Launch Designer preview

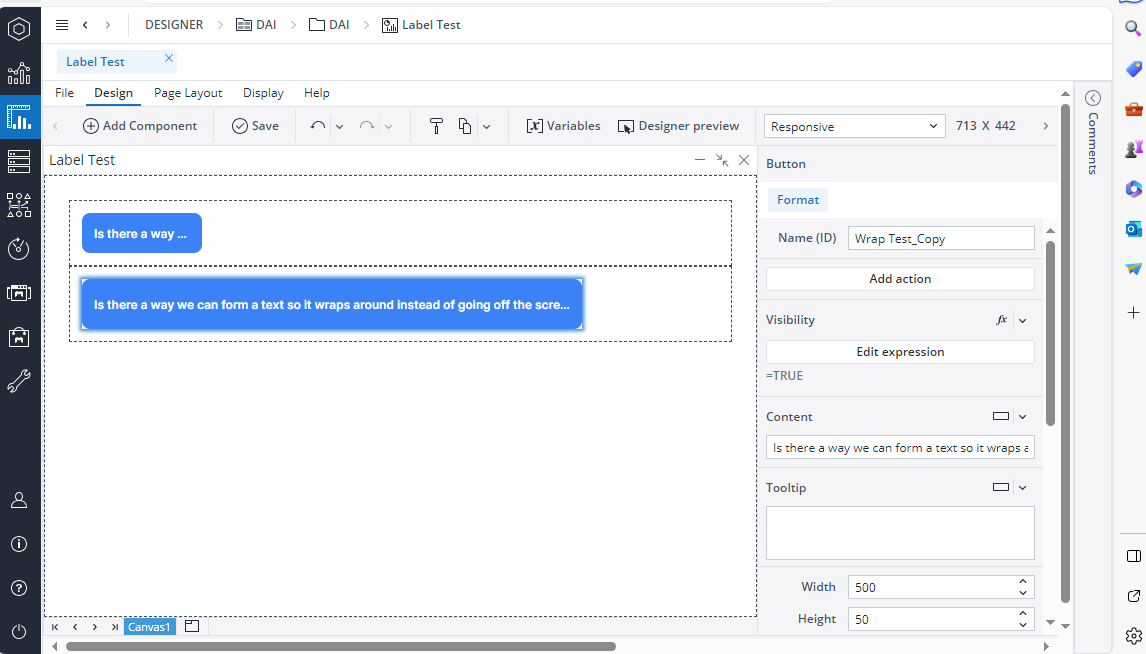pyautogui.click(x=678, y=126)
